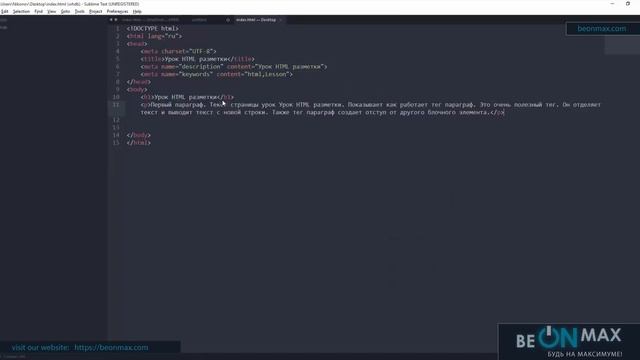The width and height of the screenshot is (640, 360).
Task: Open the Selection menu
Action: pos(21,11)
